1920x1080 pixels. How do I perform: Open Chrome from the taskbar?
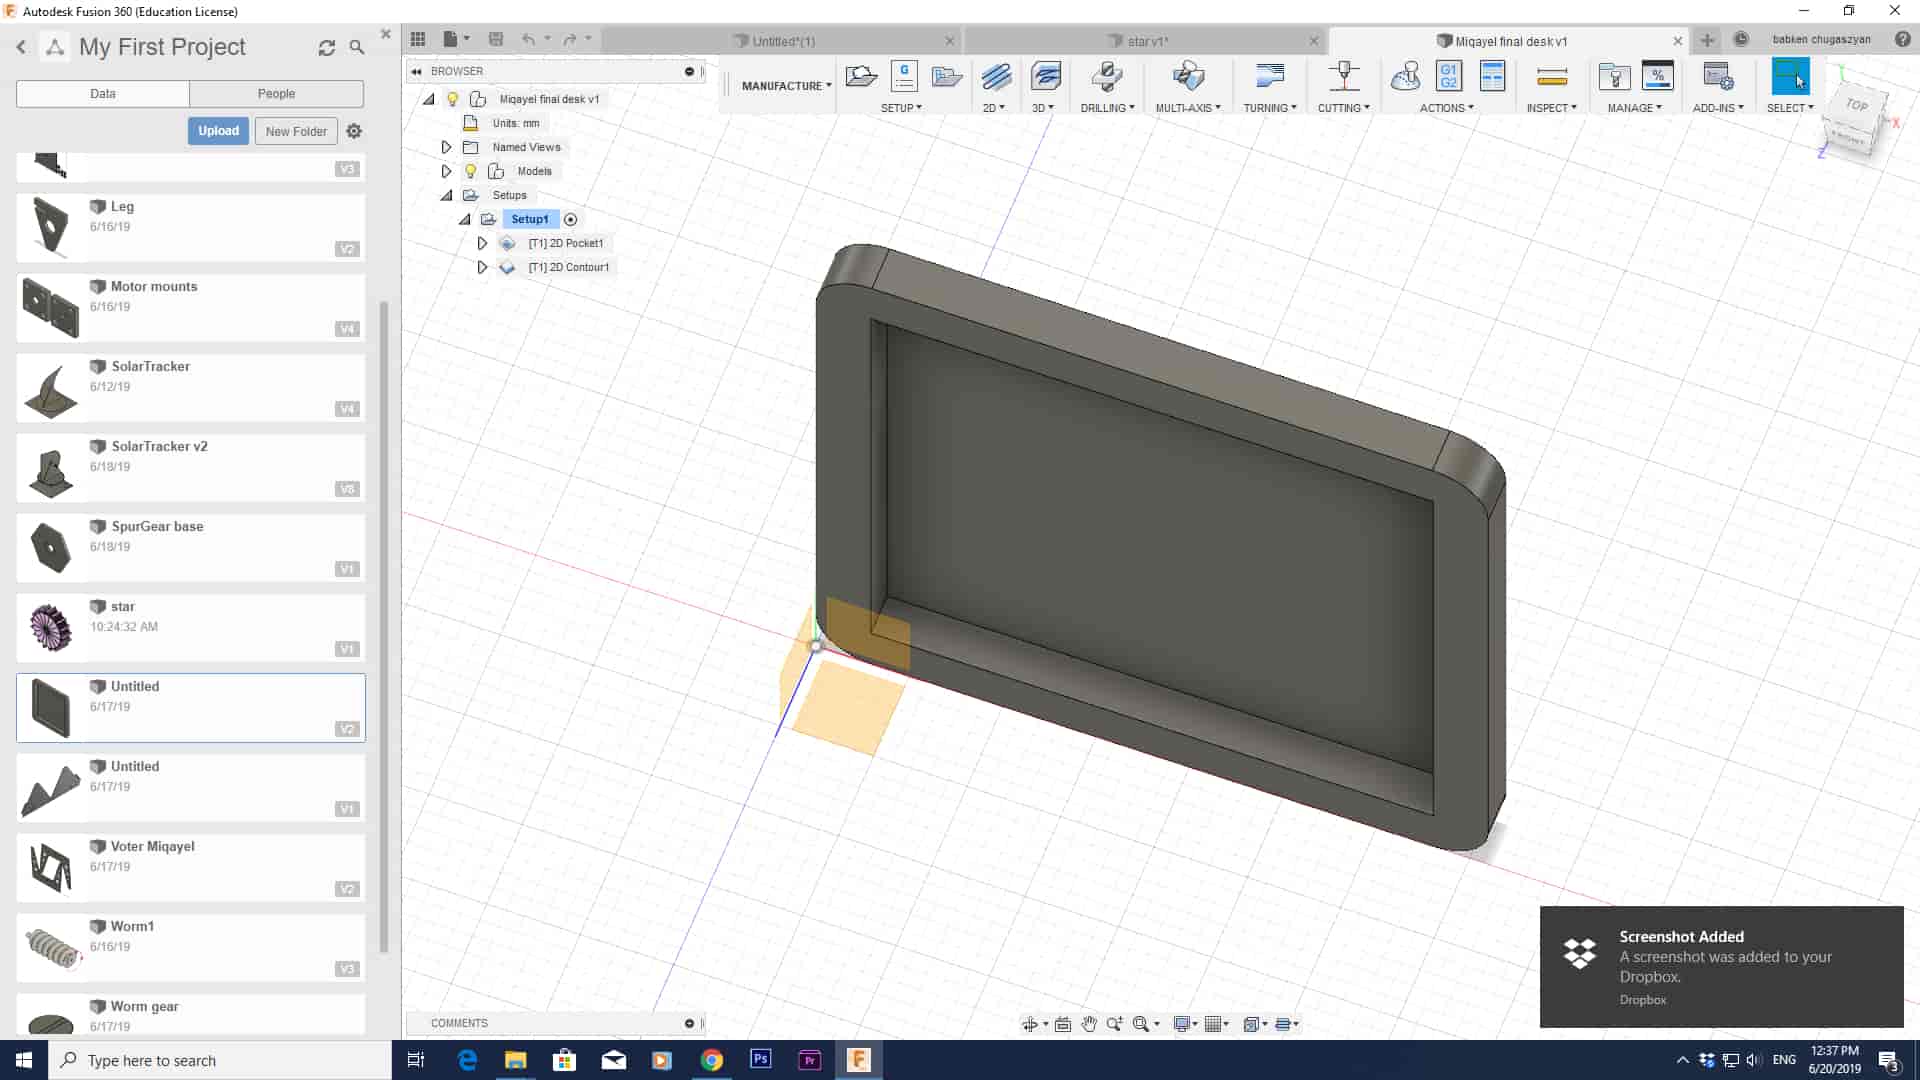click(x=711, y=1060)
